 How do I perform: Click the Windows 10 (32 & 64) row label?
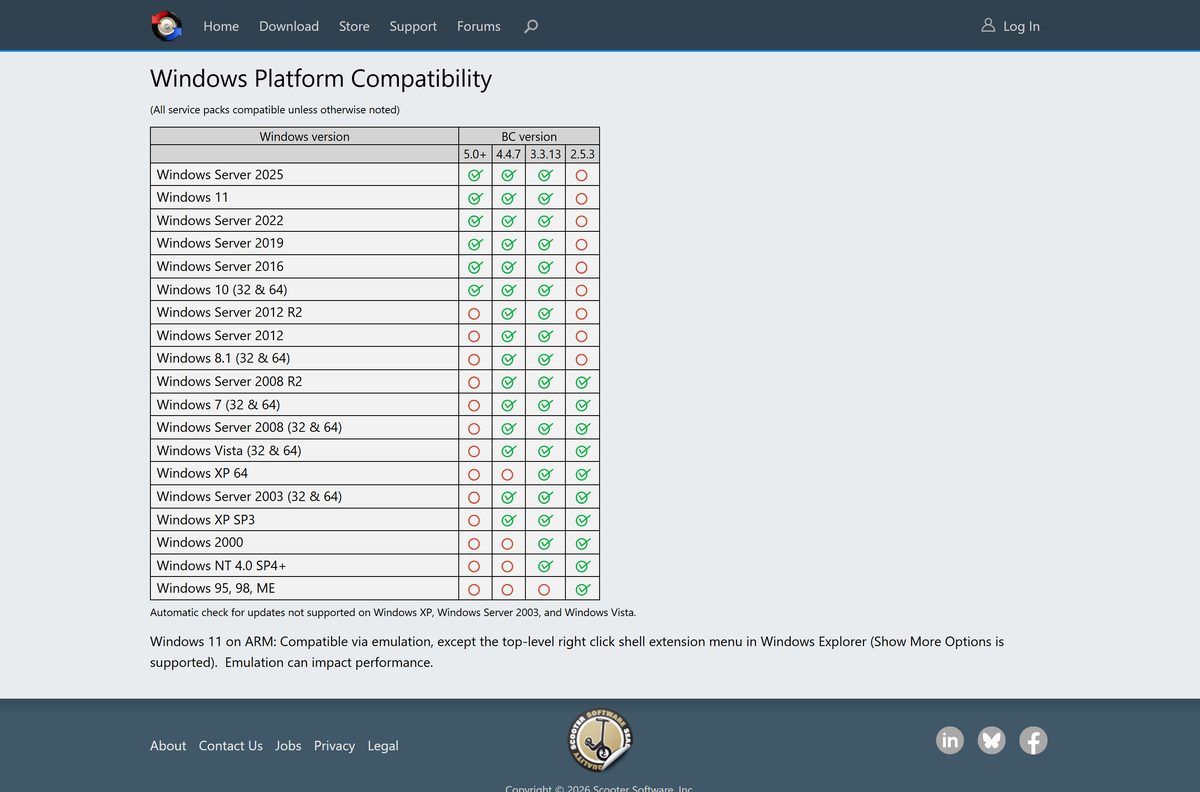coord(222,290)
